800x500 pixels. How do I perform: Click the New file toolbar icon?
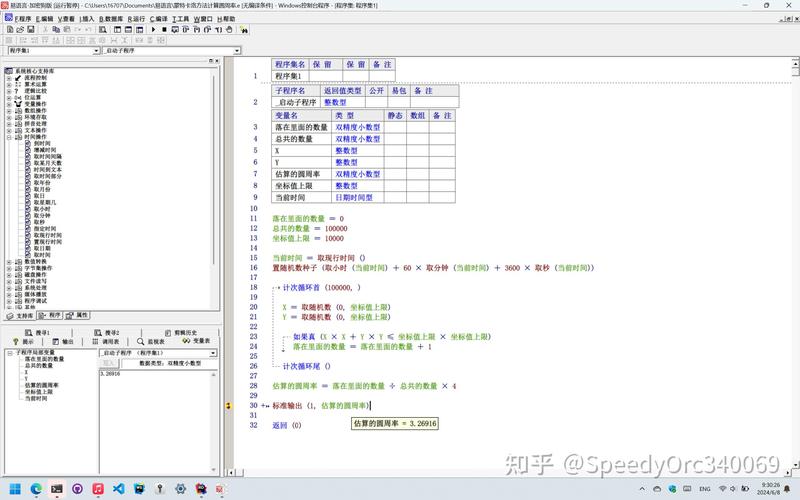point(10,30)
